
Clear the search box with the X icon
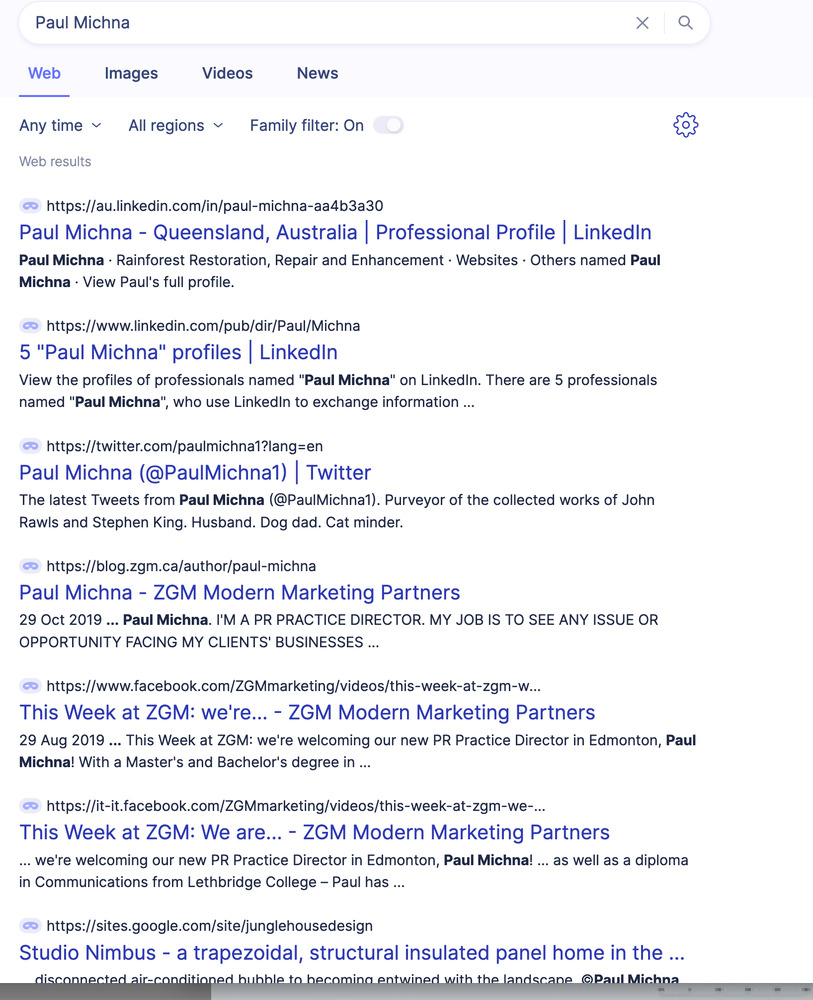pos(642,23)
